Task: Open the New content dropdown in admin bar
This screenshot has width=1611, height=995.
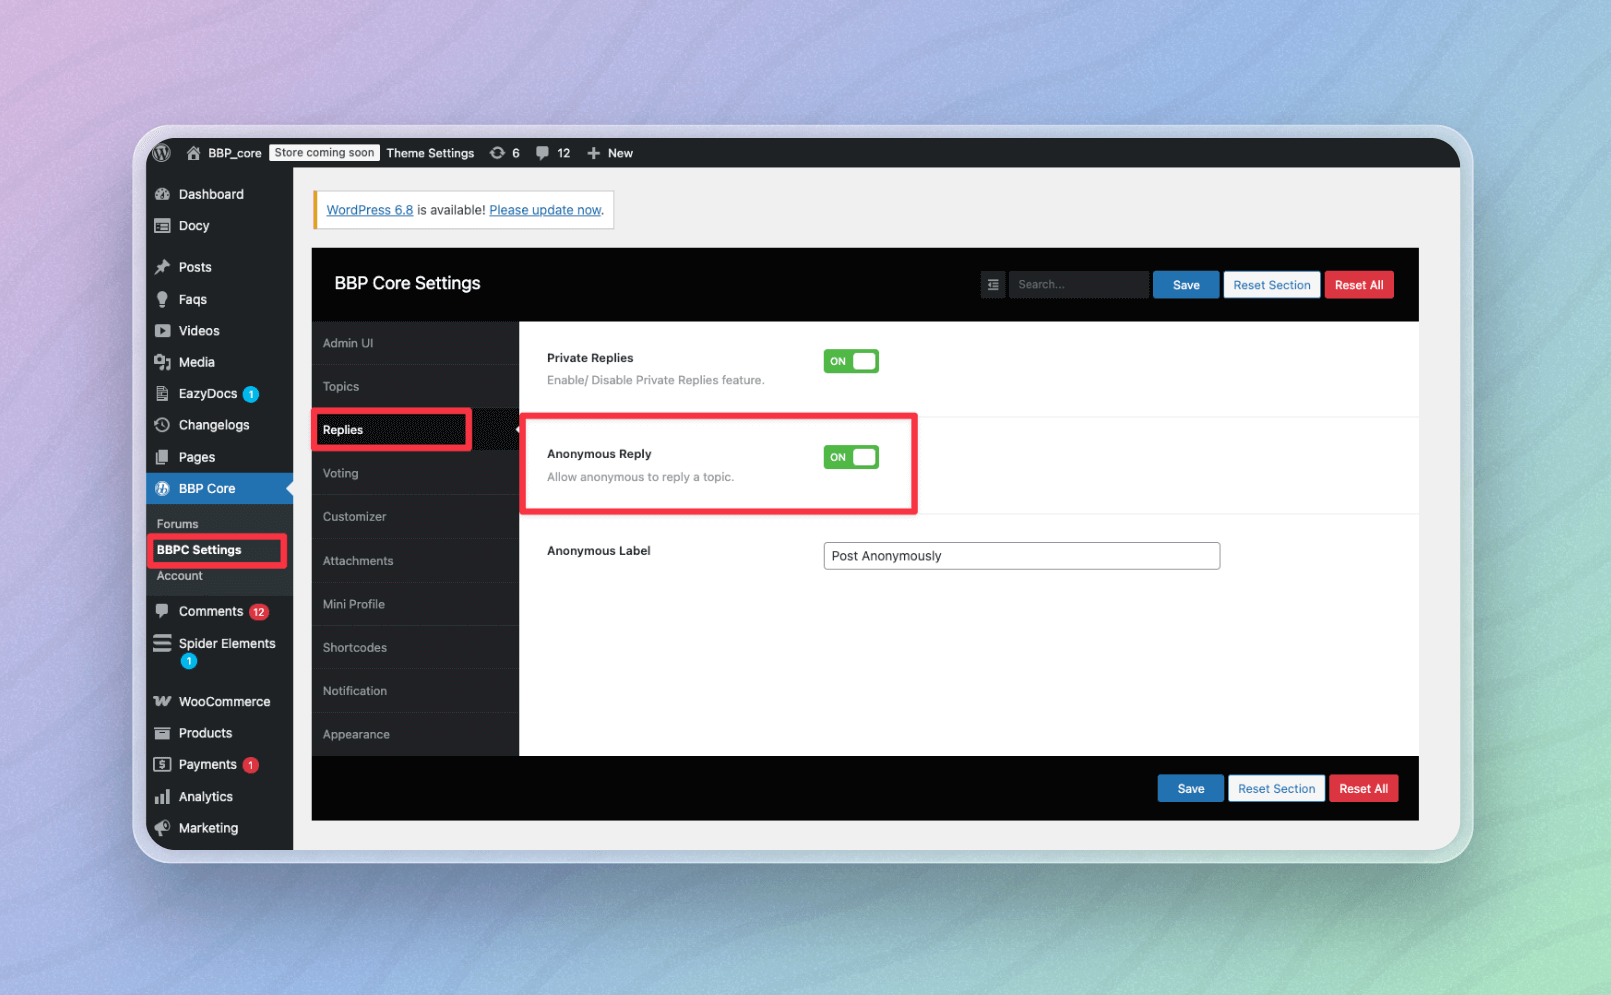Action: 610,153
